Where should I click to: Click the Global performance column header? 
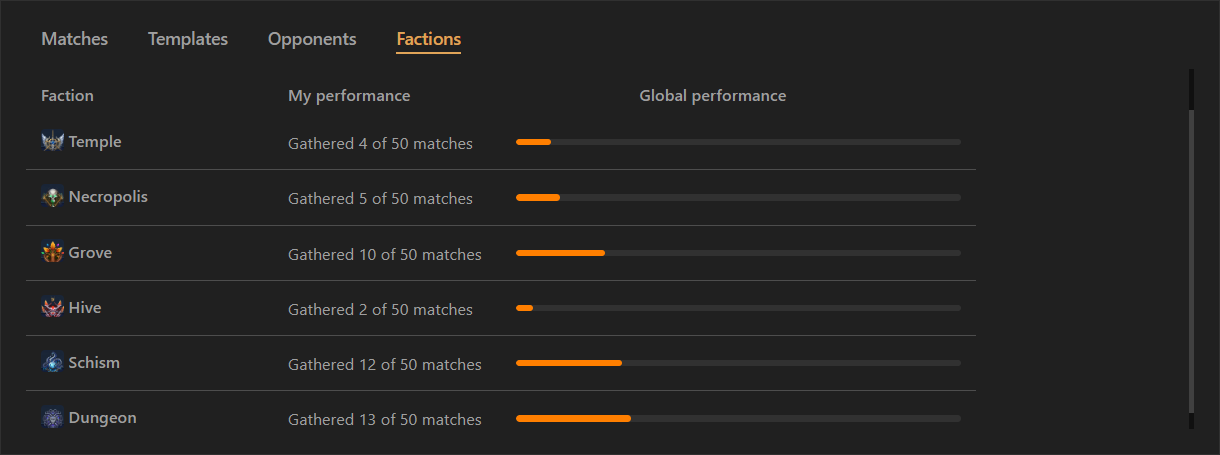point(713,96)
